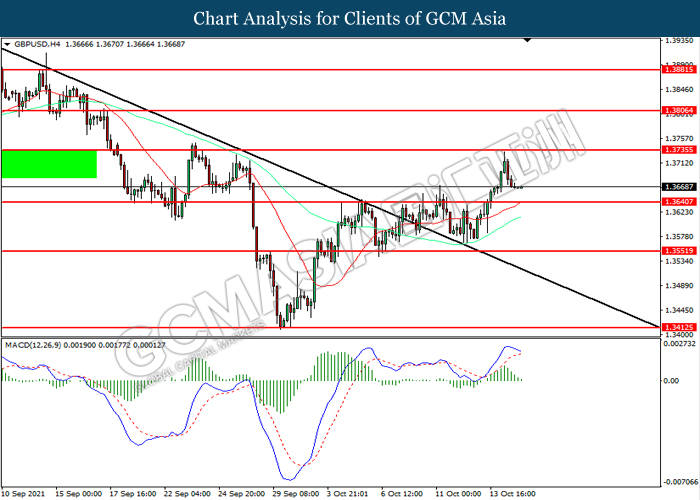The width and height of the screenshot is (700, 500).
Task: Click the 1.34450 price axis value
Action: [x=679, y=310]
